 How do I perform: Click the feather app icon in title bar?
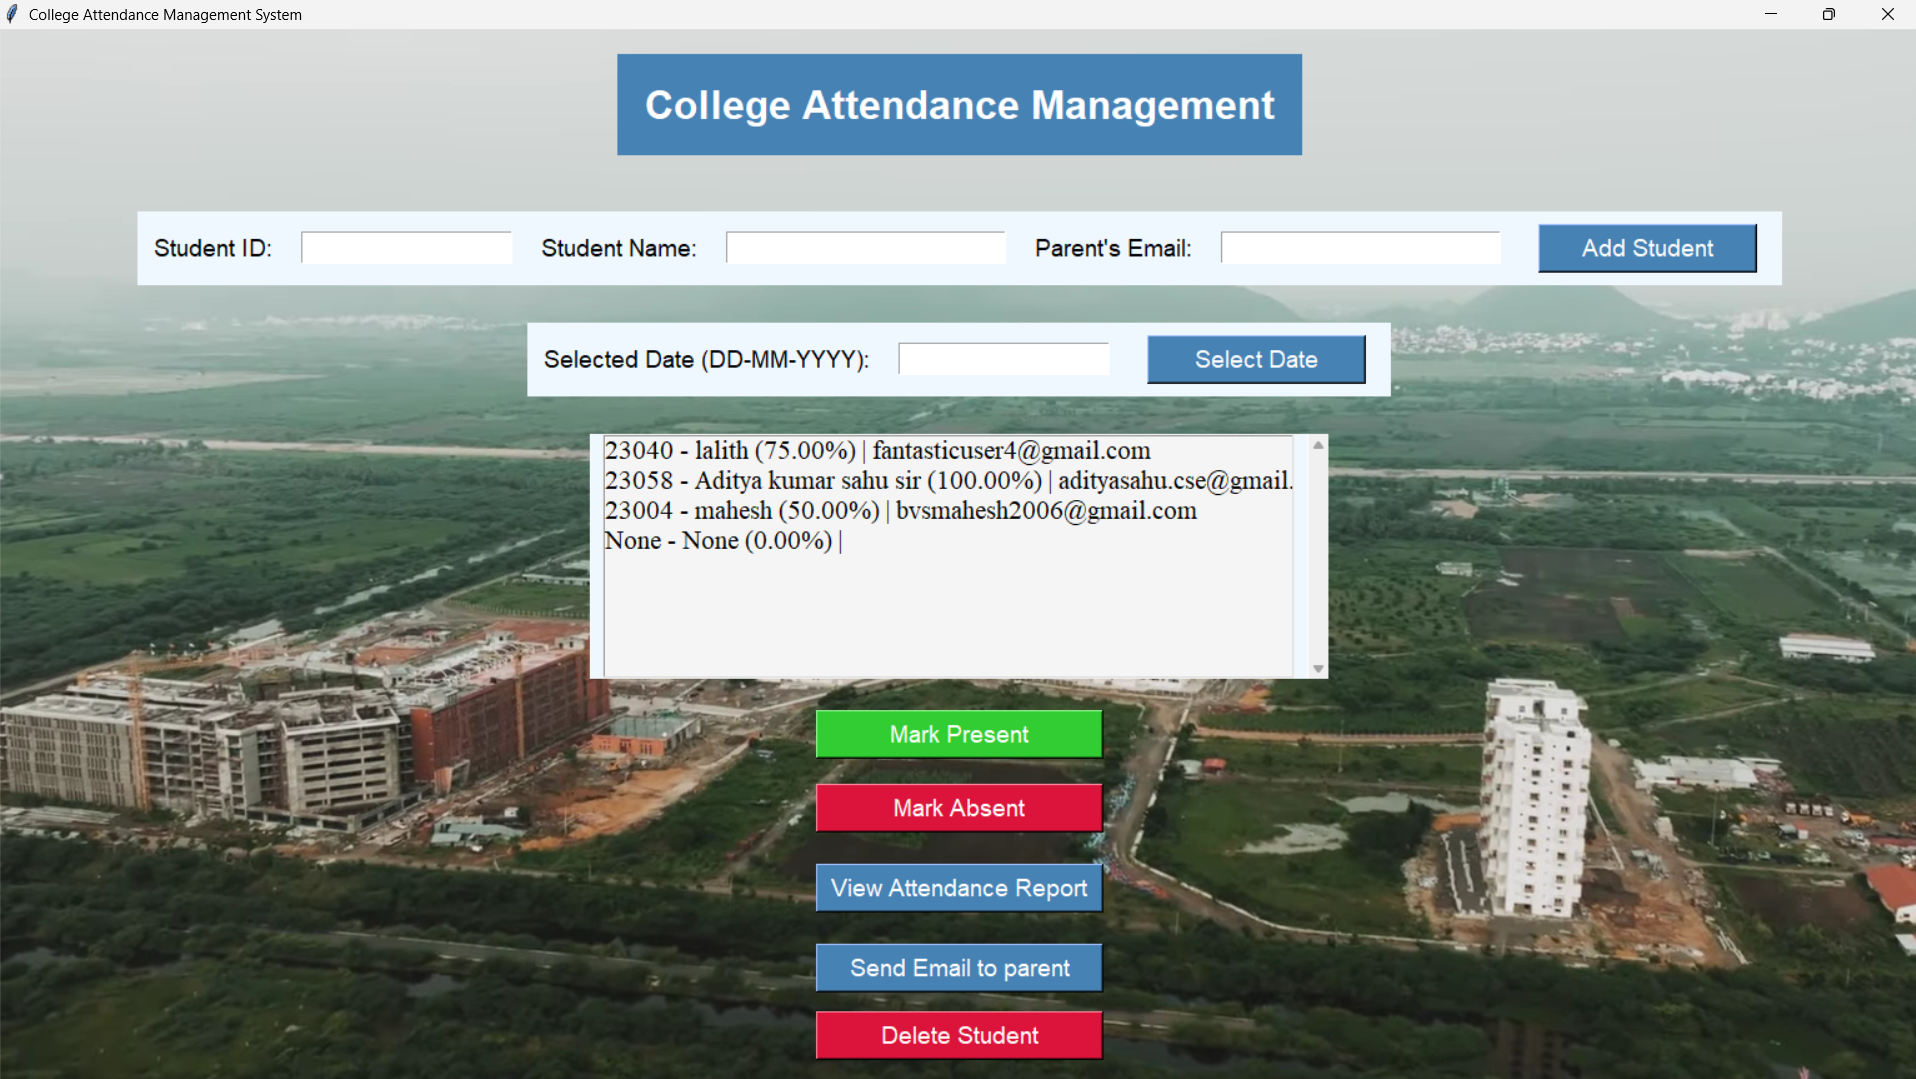(x=12, y=14)
